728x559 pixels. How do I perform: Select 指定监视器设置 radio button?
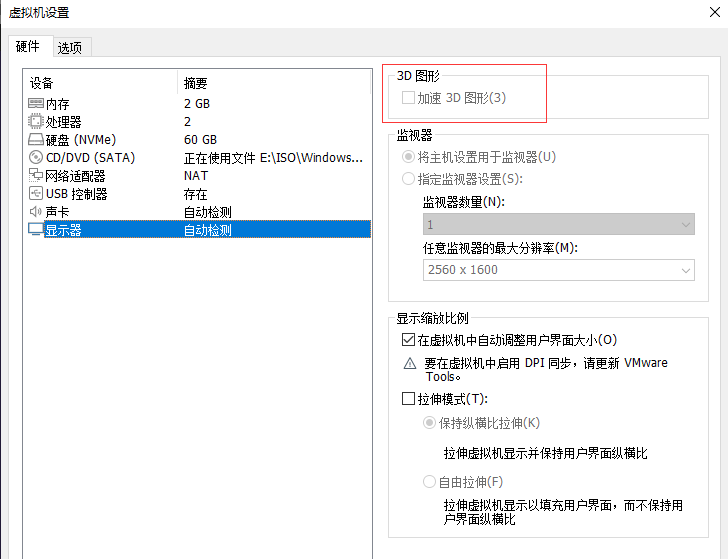pyautogui.click(x=408, y=179)
